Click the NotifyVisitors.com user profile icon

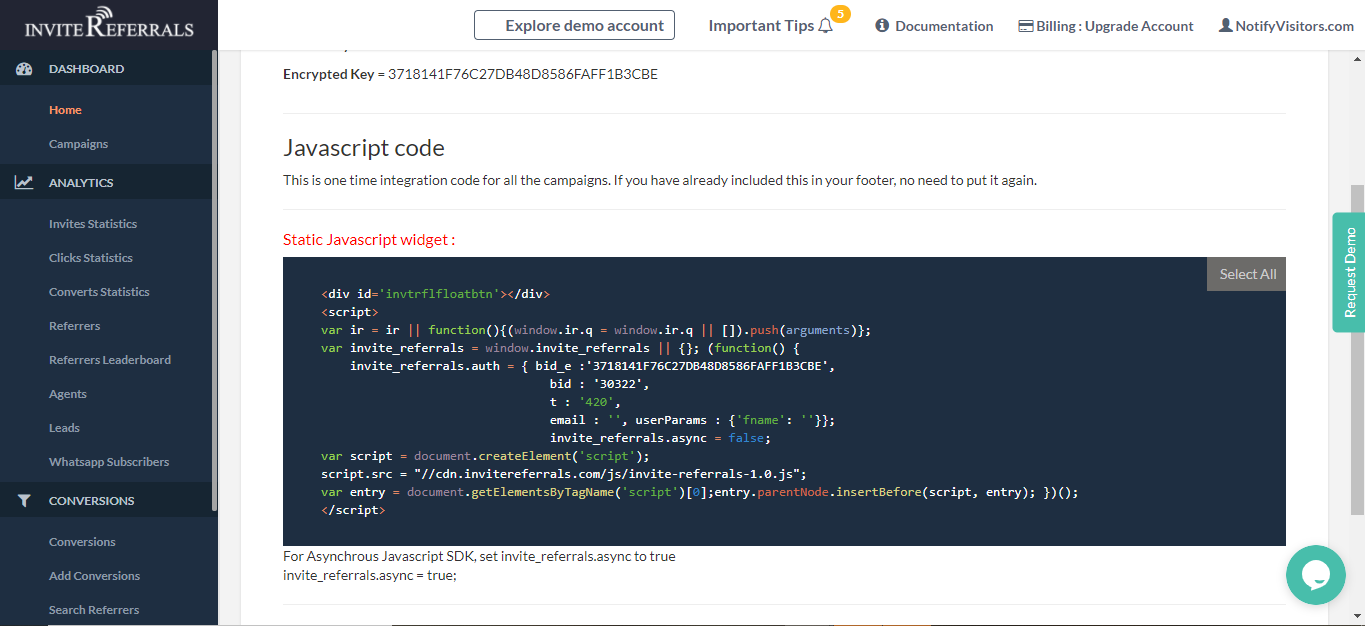1225,26
